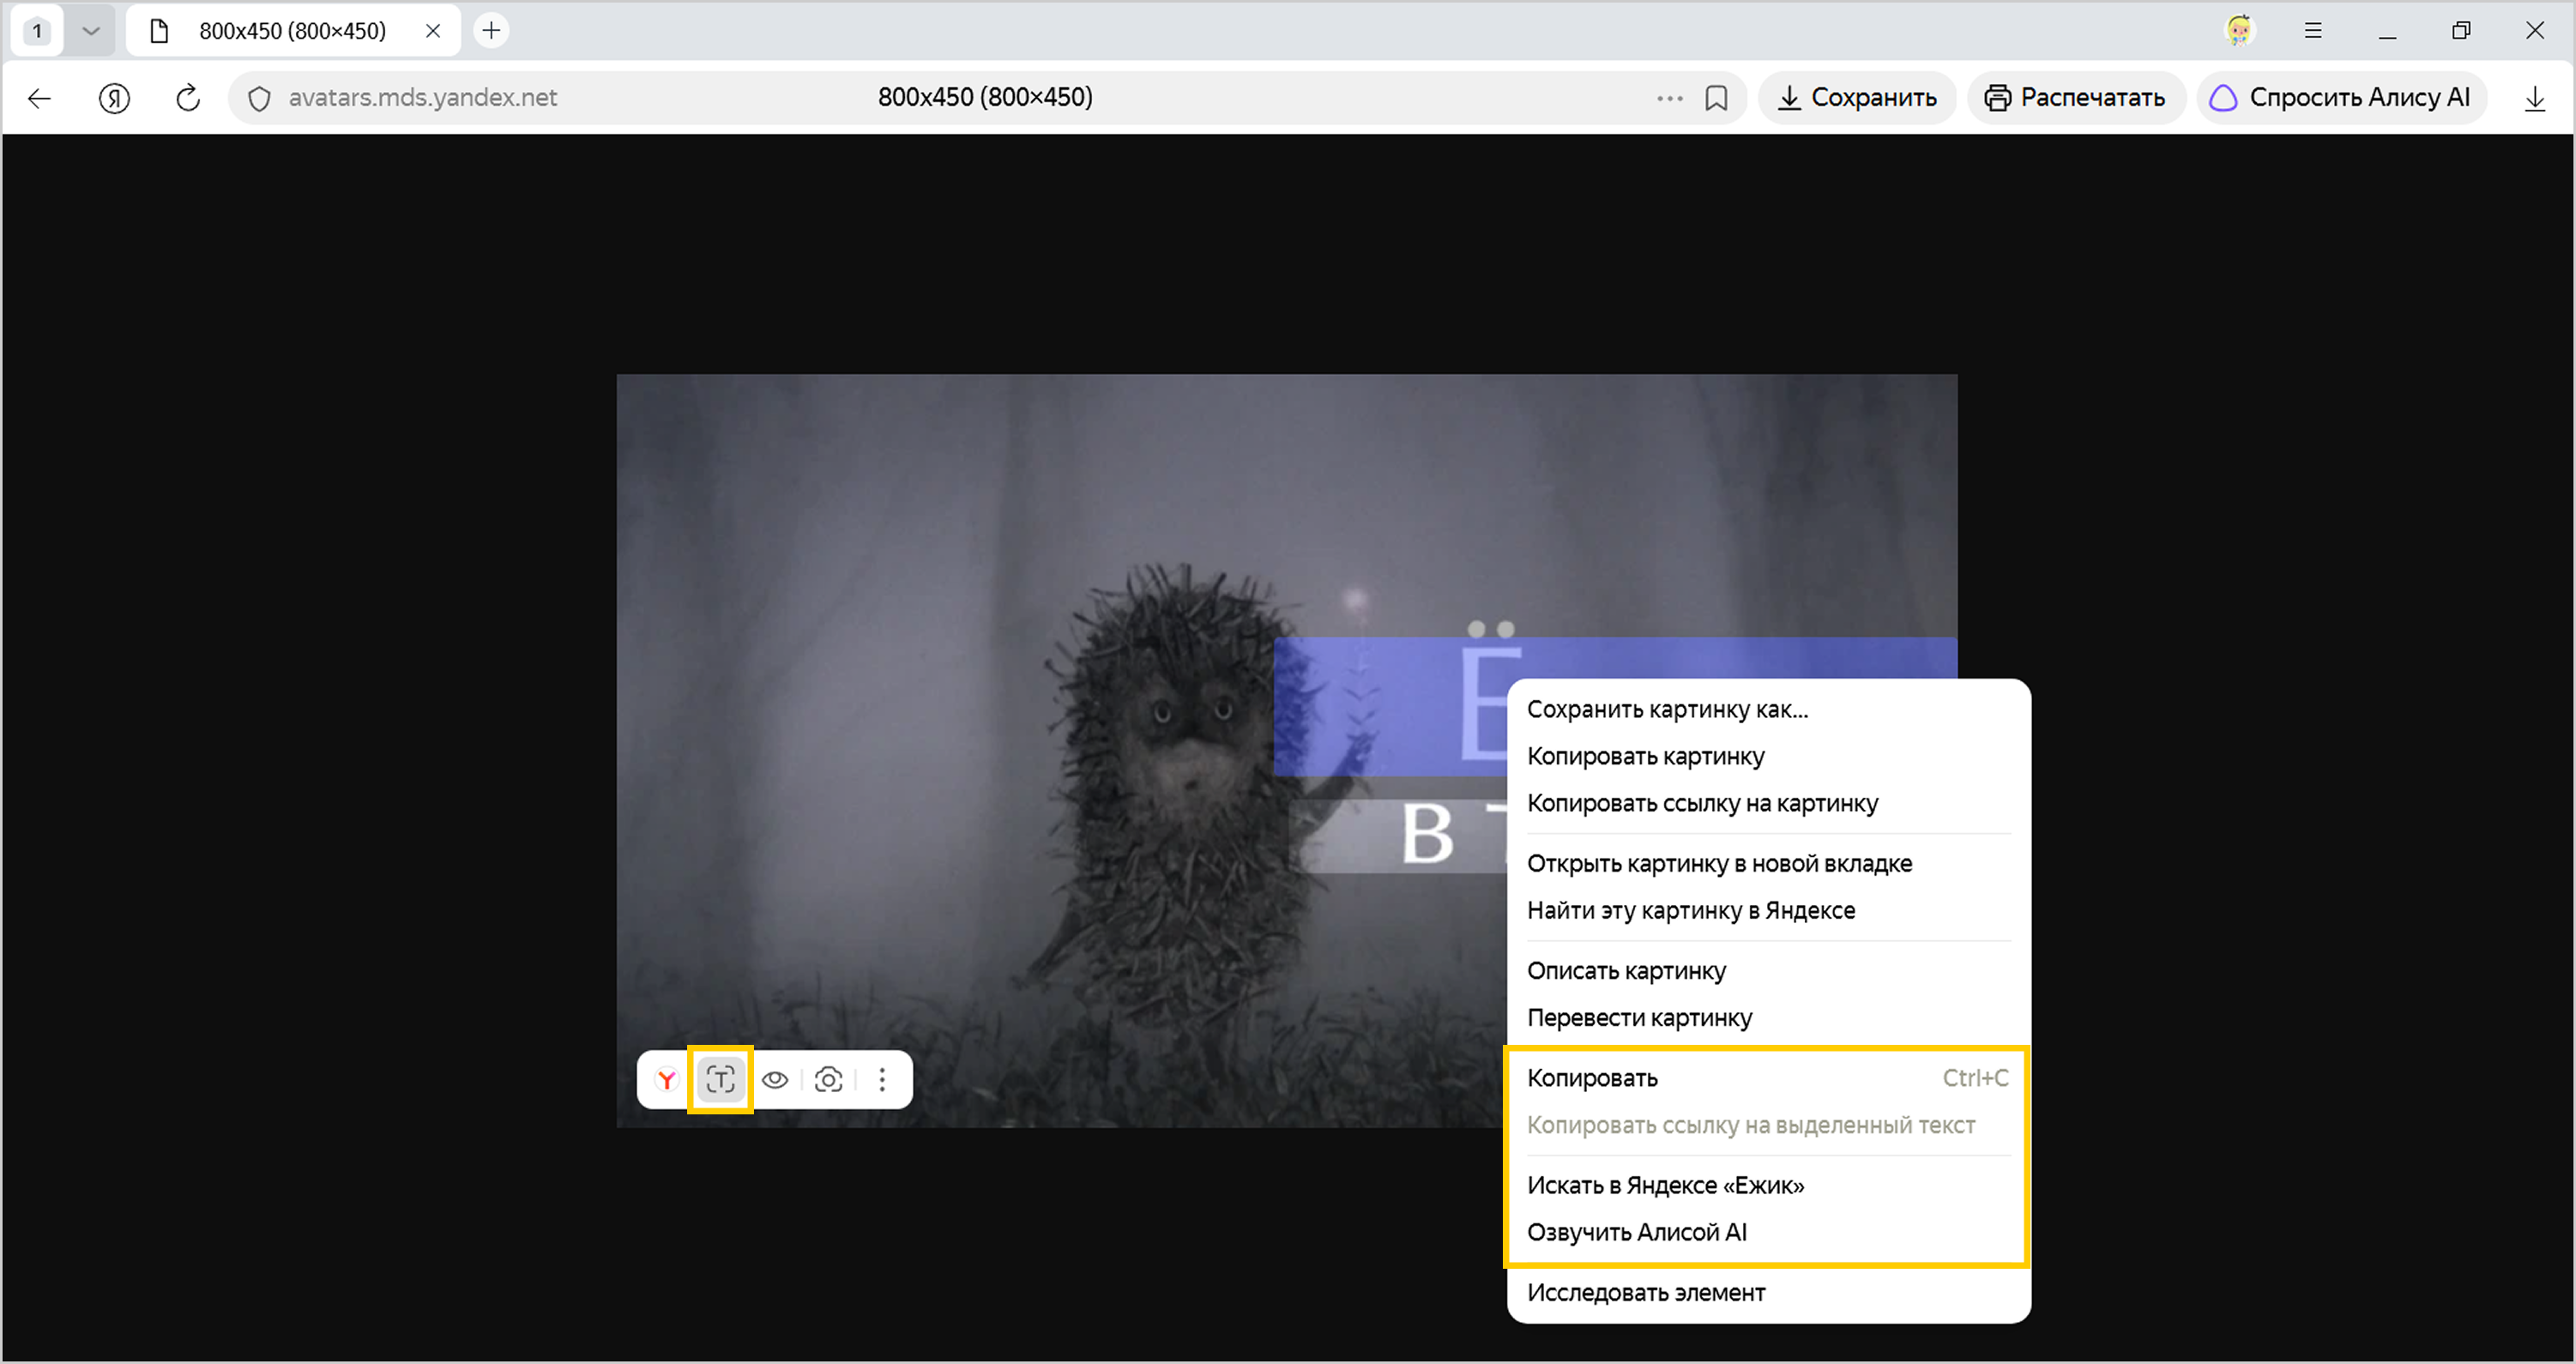Open a new tab
2576x1364 pixels.
pos(491,30)
